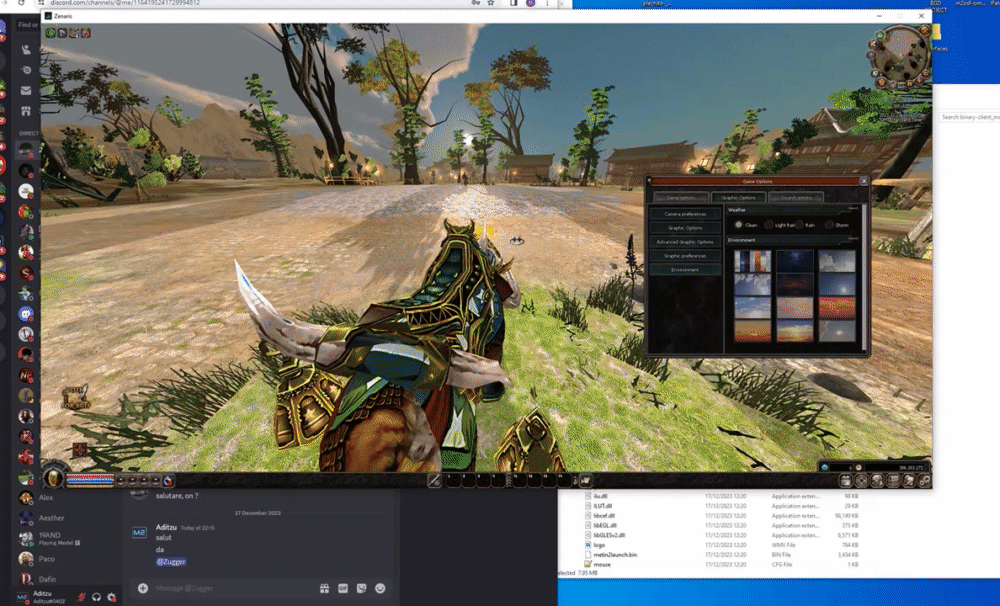
Task: Switch to the Game options tab
Action: (x=681, y=197)
